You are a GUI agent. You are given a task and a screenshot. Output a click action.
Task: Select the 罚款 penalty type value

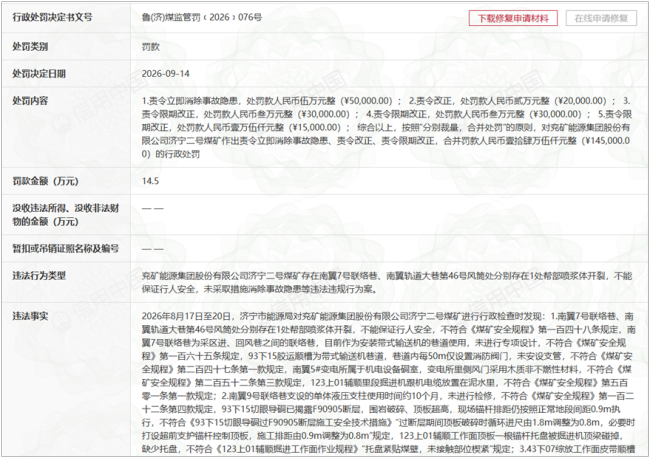click(150, 47)
